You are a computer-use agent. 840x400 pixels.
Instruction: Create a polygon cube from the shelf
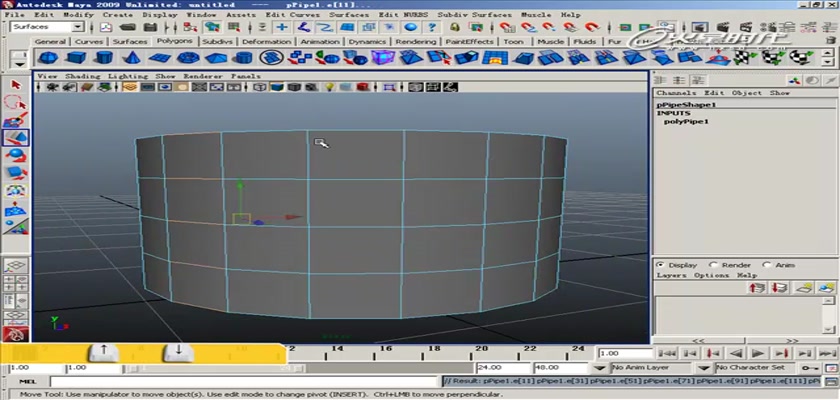click(x=76, y=57)
